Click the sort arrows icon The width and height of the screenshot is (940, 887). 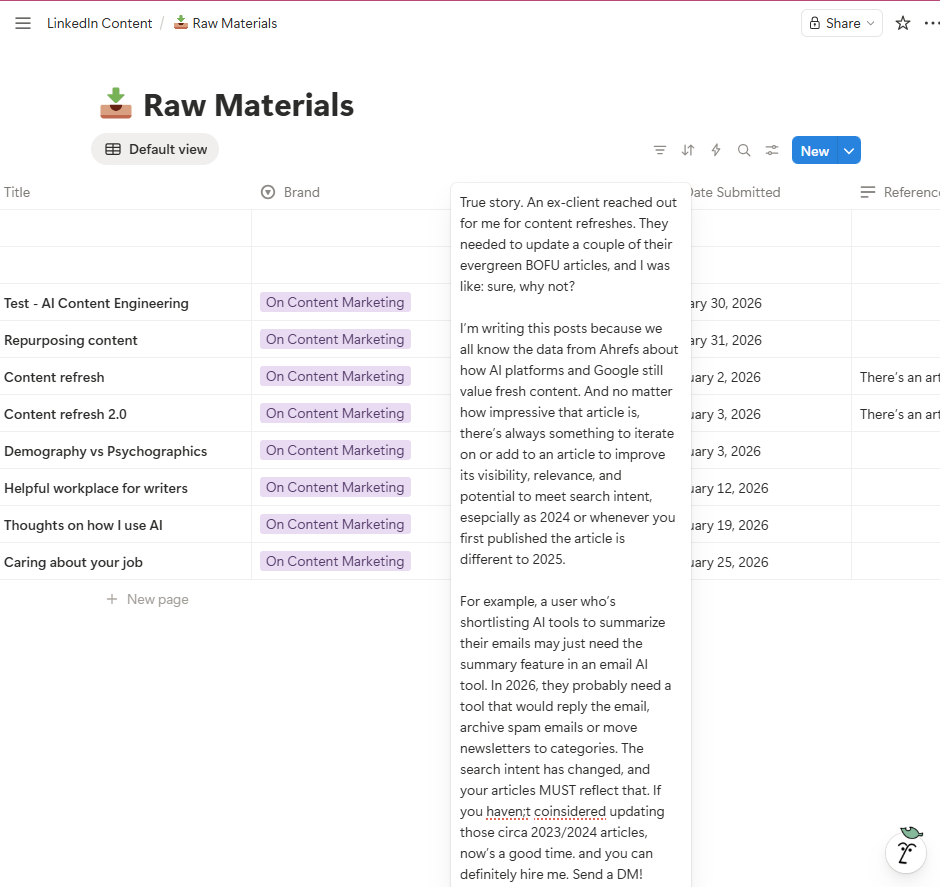tap(688, 150)
